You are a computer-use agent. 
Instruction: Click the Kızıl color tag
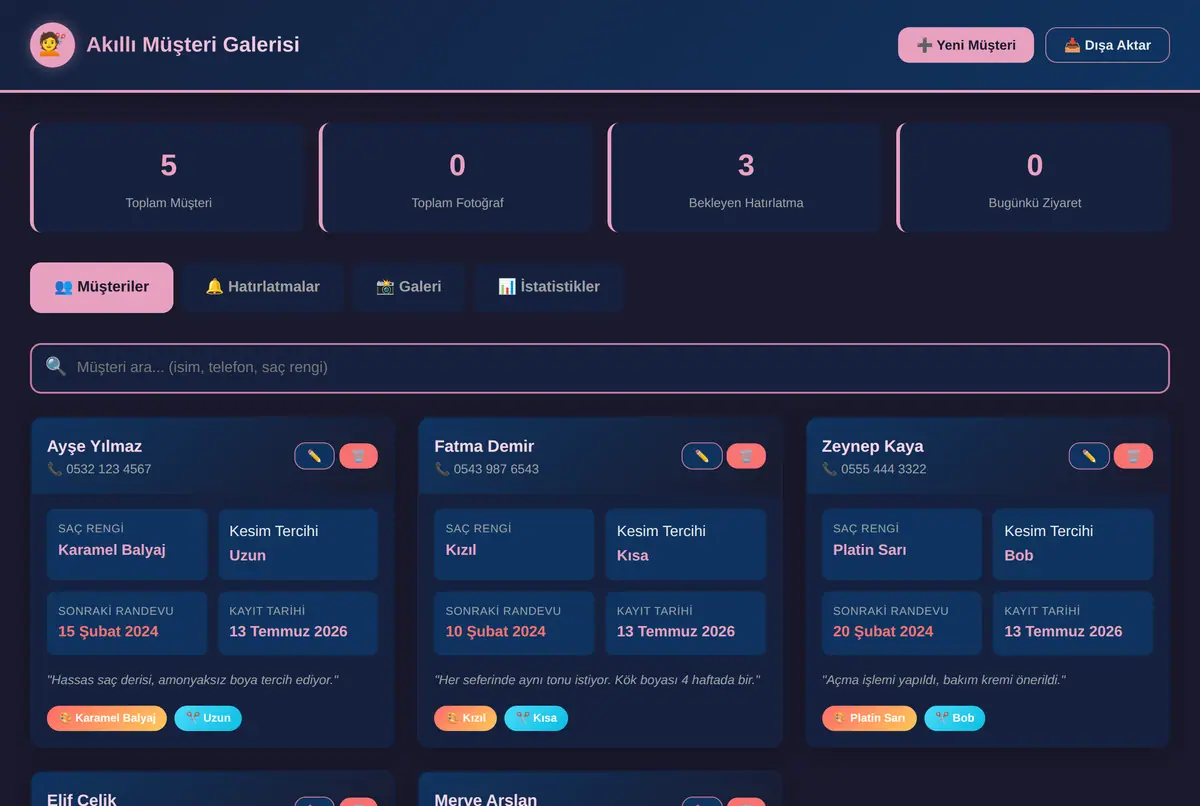point(465,718)
